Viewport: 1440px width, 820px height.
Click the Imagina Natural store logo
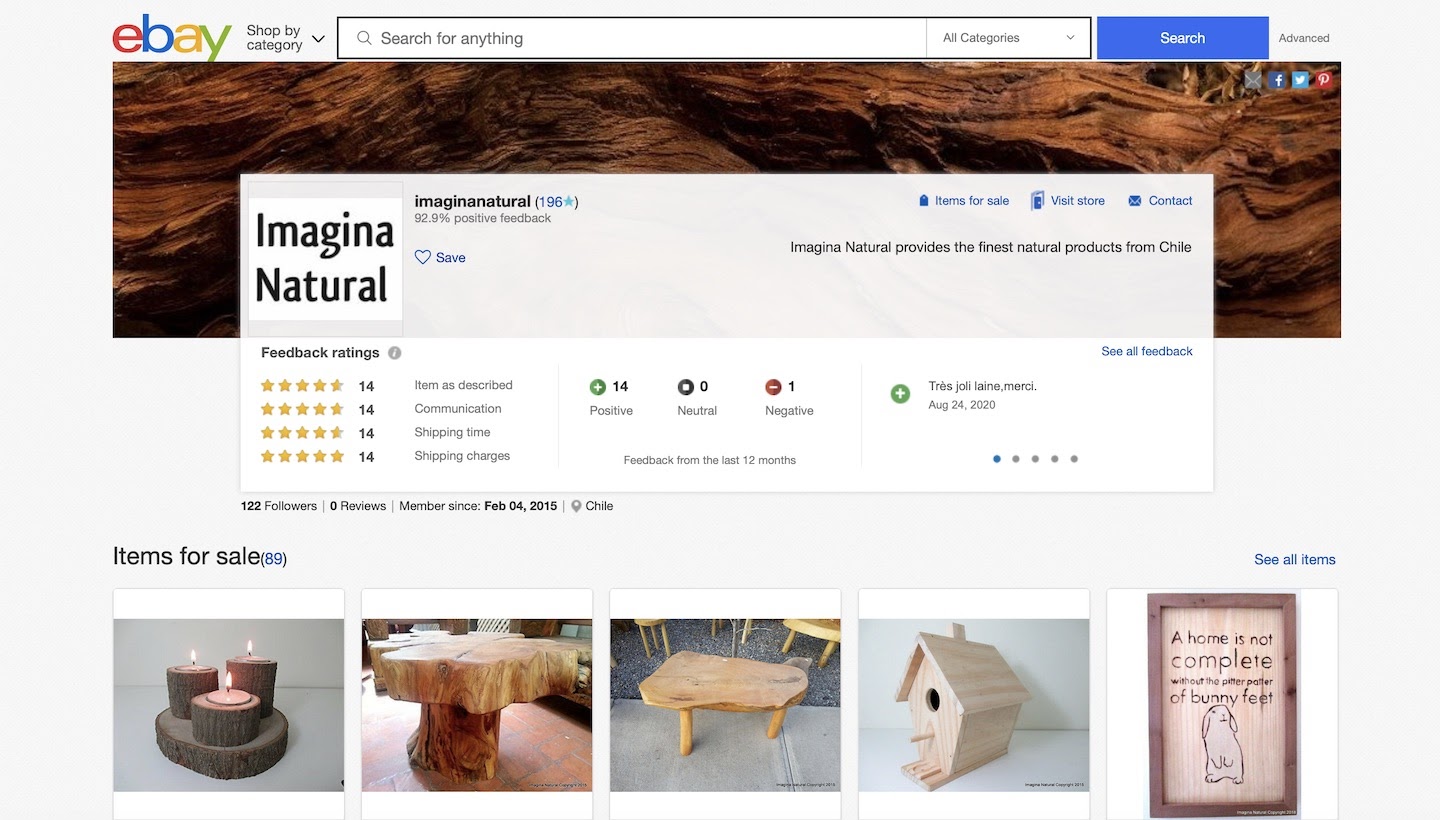coord(325,259)
